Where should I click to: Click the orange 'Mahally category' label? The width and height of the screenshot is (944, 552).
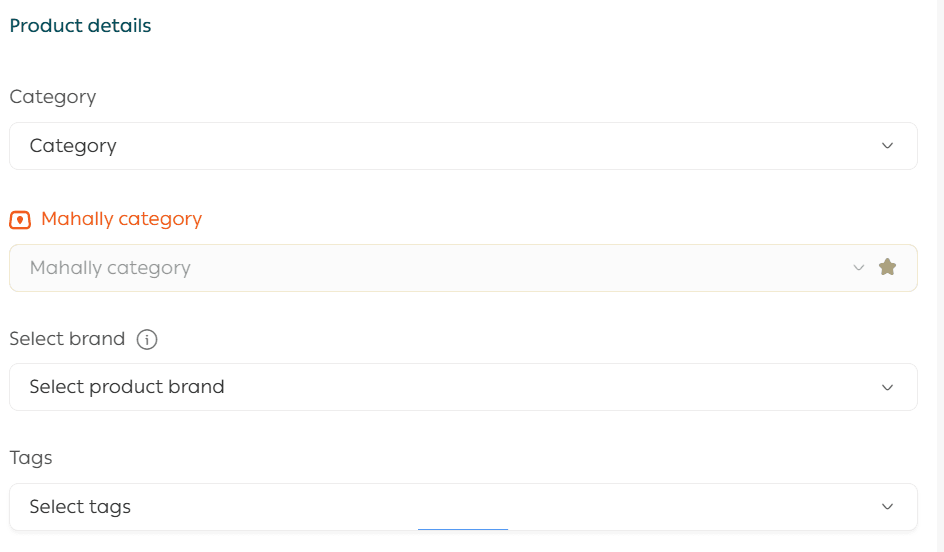click(121, 219)
